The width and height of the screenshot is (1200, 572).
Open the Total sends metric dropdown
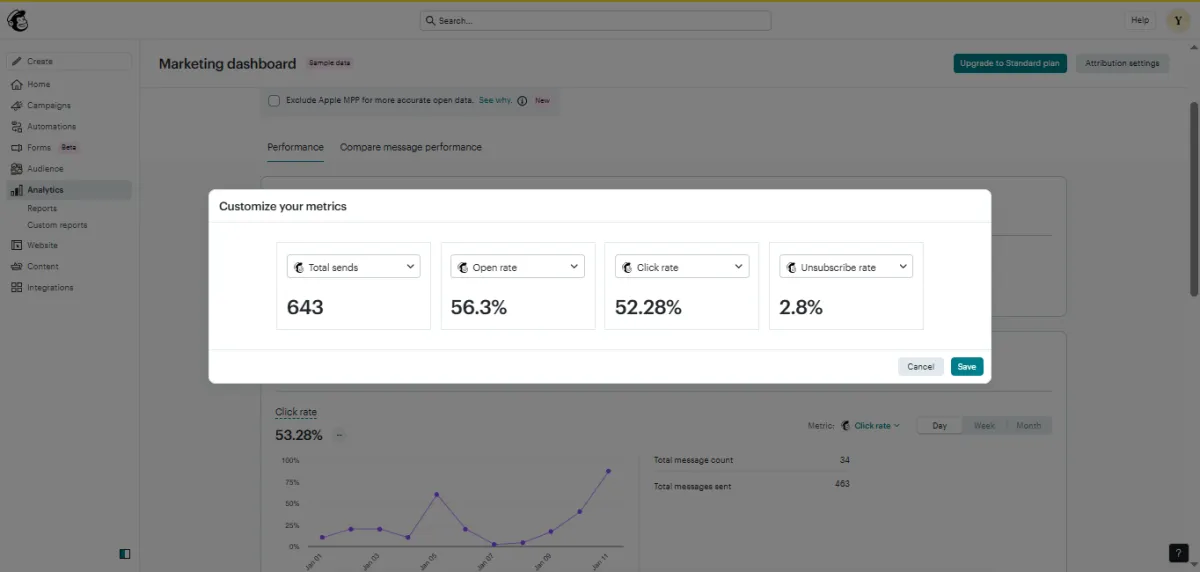pyautogui.click(x=353, y=267)
